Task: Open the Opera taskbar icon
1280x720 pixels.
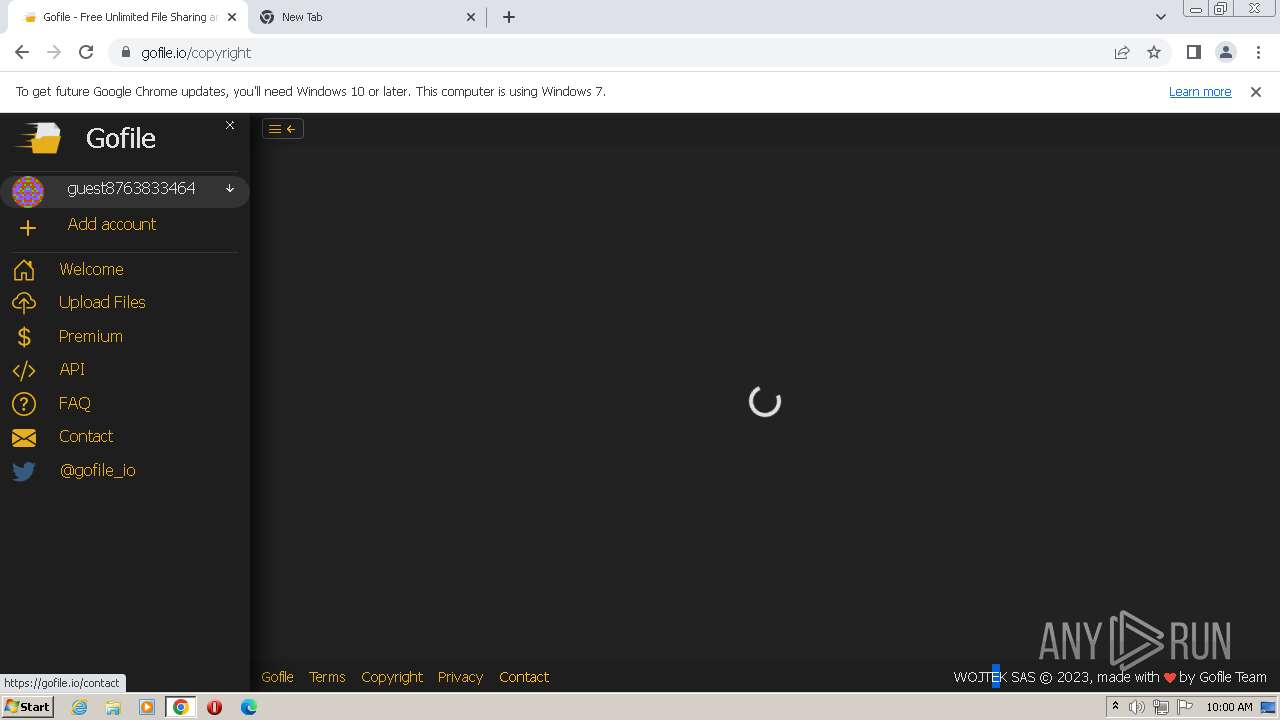Action: coord(214,707)
